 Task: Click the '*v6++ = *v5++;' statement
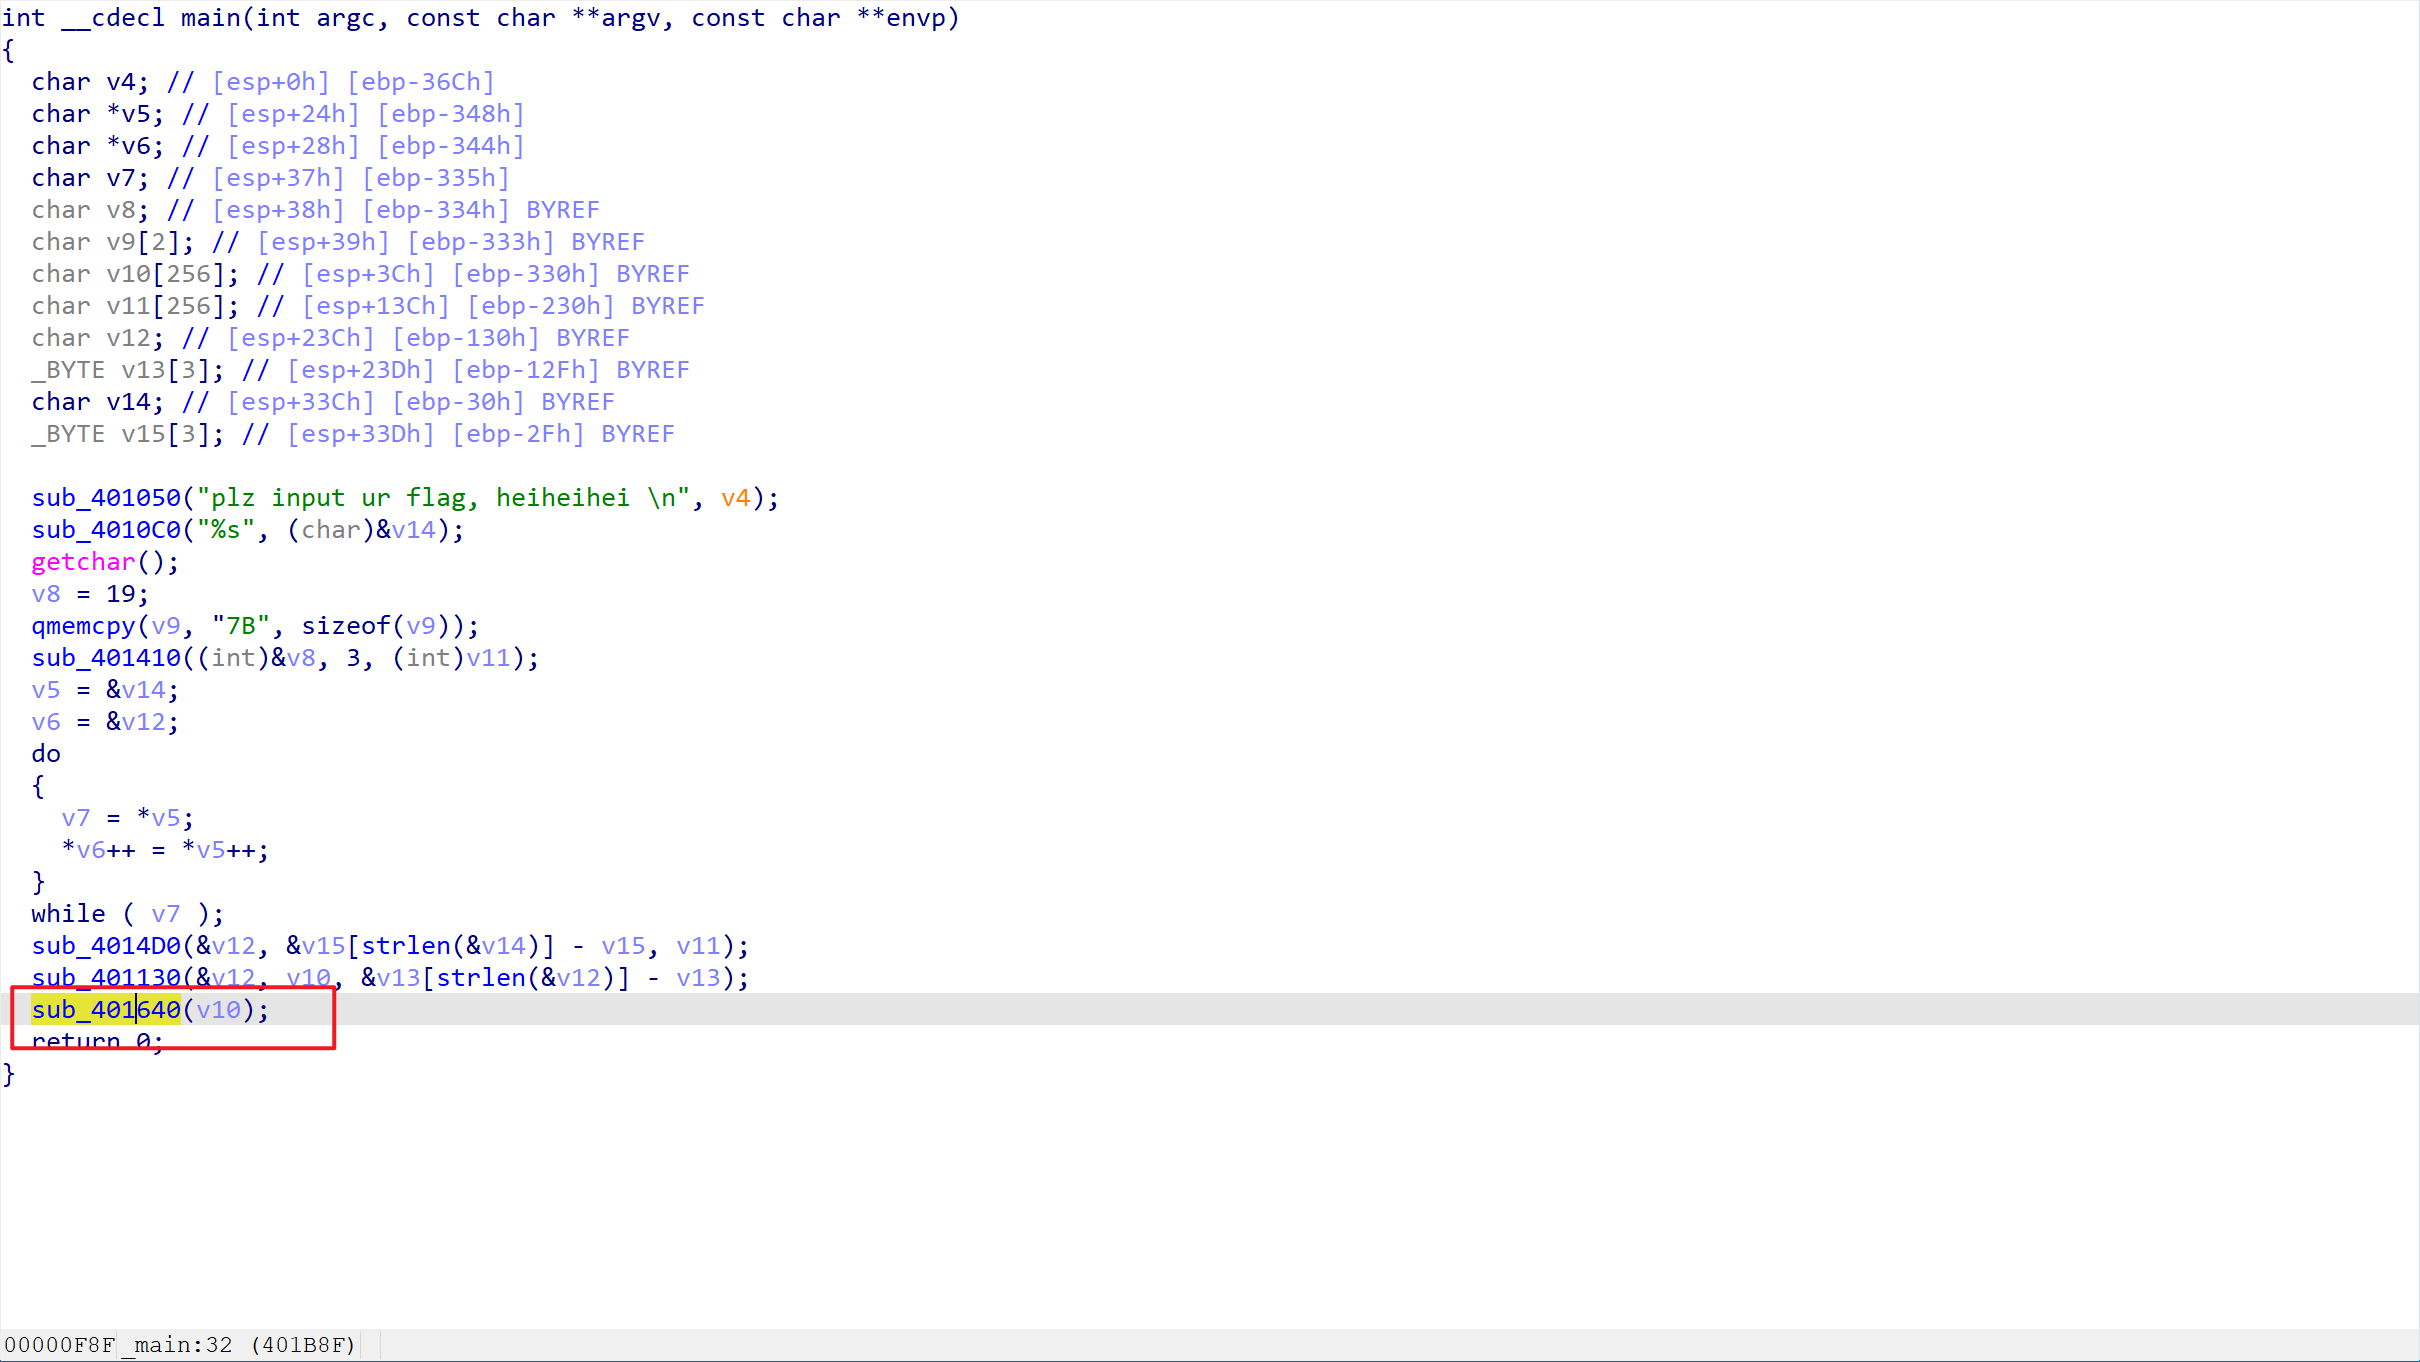point(166,849)
